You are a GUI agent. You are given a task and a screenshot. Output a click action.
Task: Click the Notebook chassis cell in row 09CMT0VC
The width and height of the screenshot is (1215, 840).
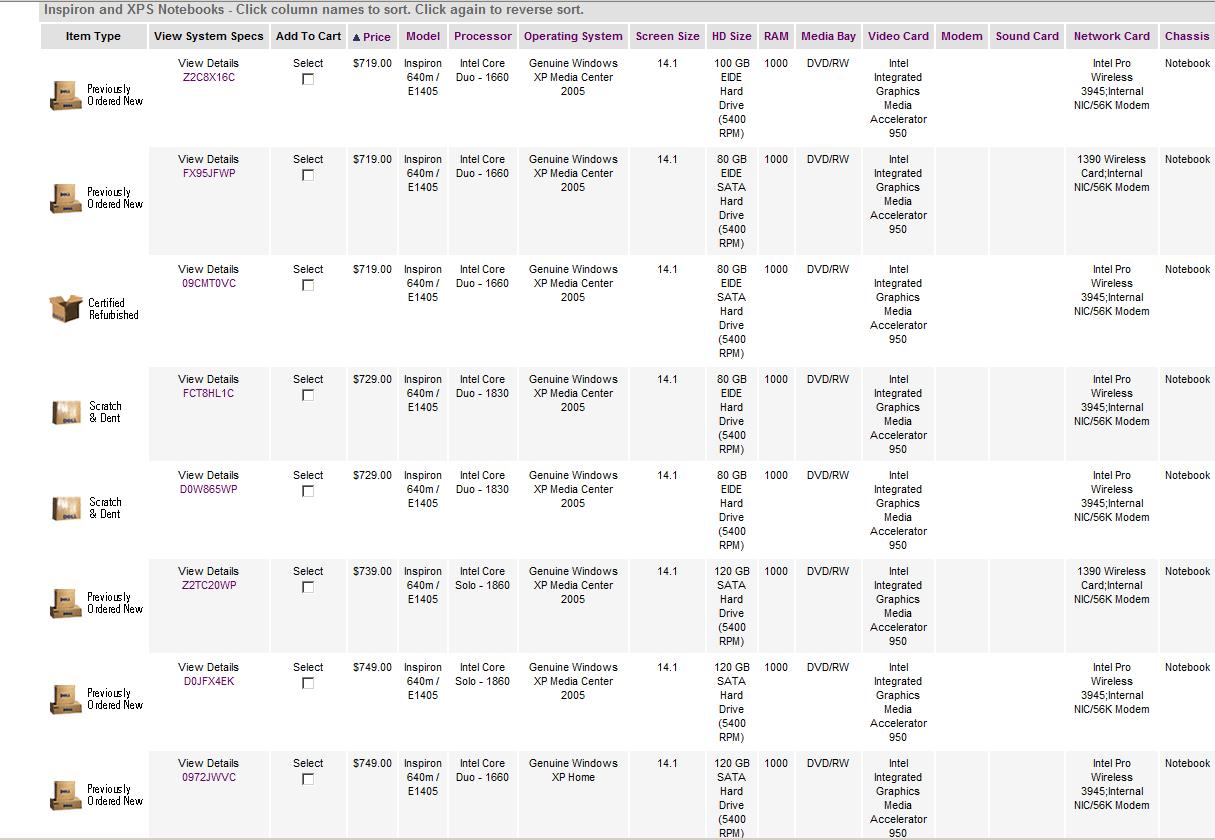click(x=1187, y=269)
